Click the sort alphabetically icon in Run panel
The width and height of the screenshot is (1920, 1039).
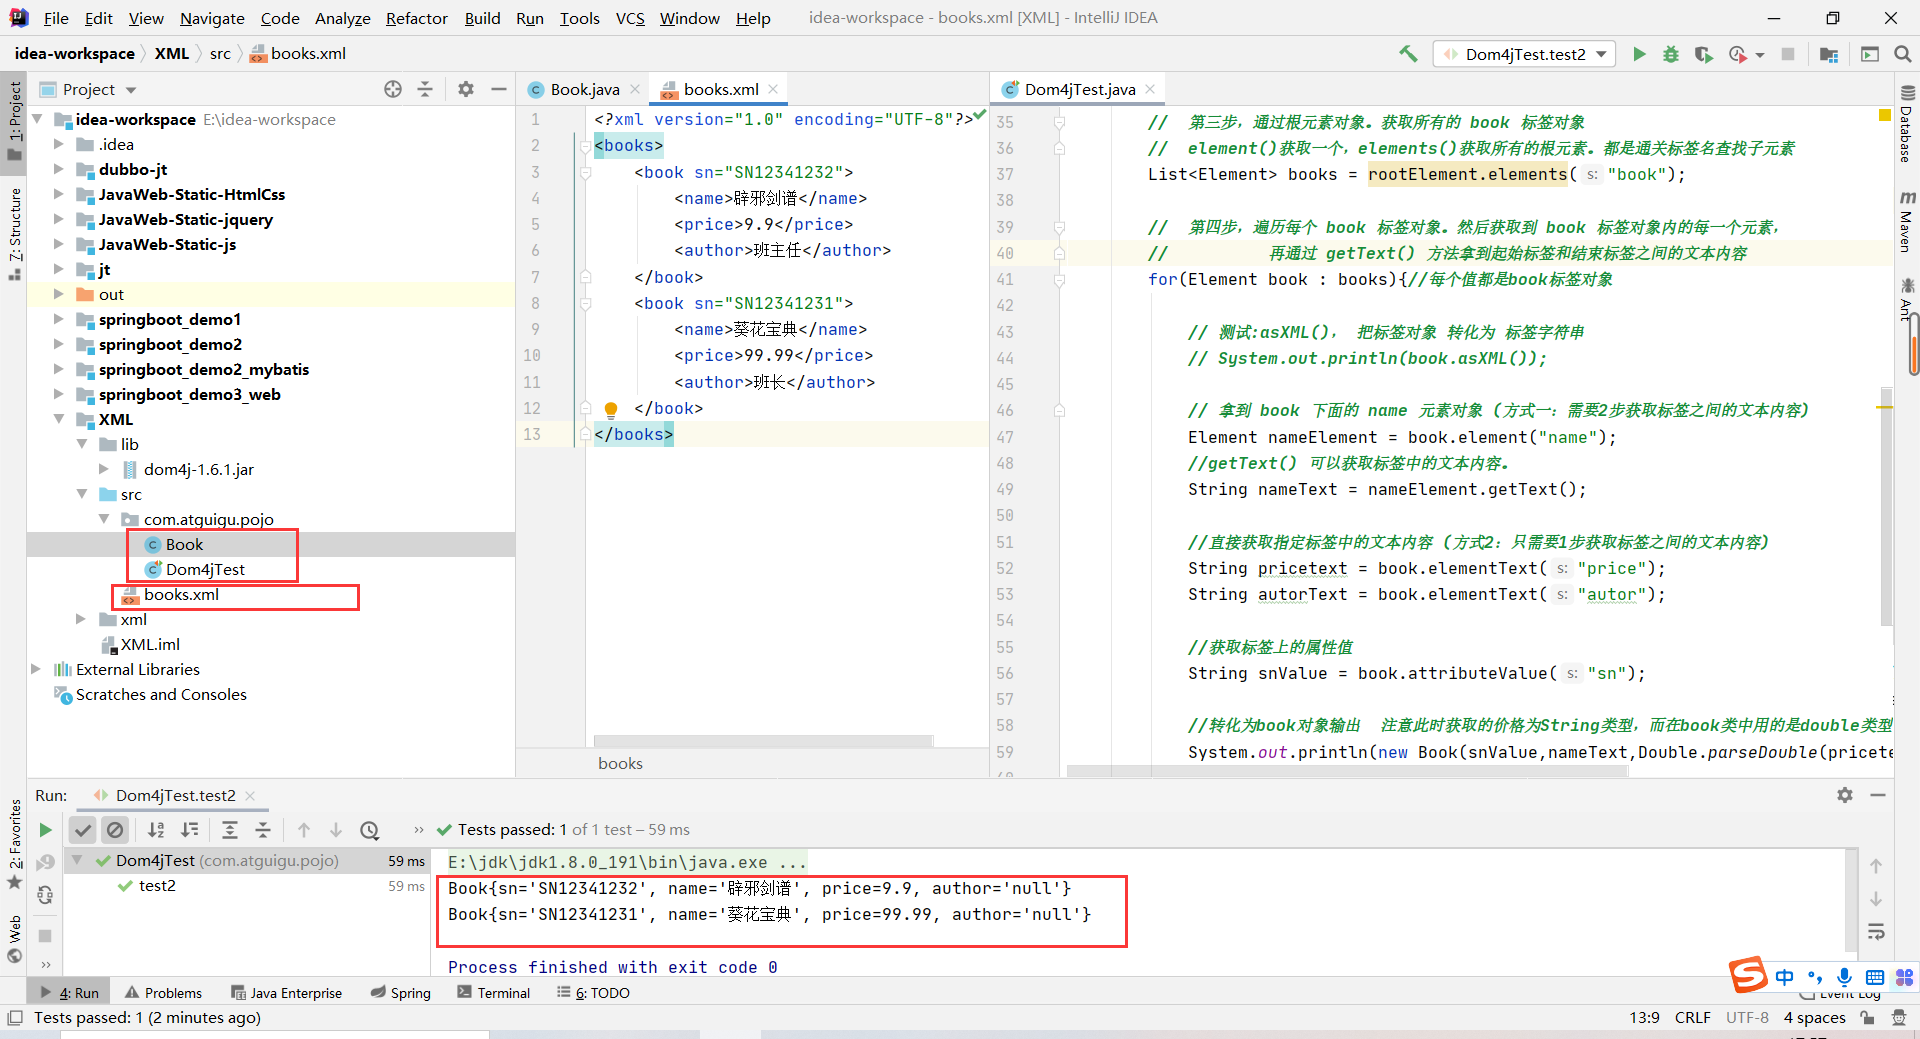tap(156, 830)
